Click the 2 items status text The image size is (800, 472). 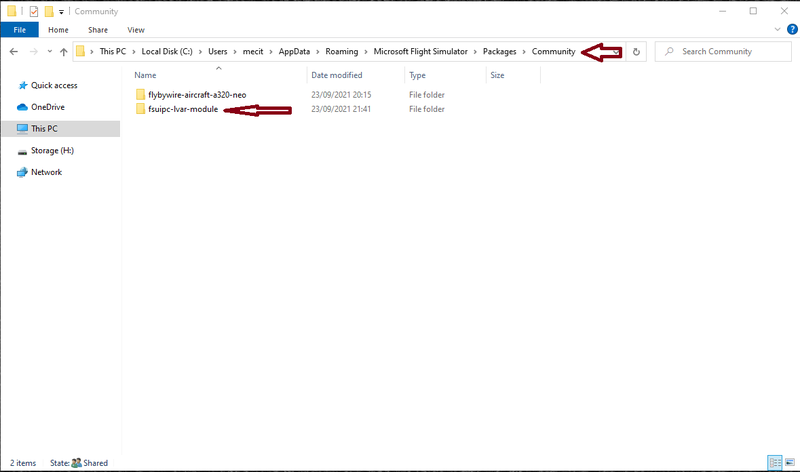[23, 463]
